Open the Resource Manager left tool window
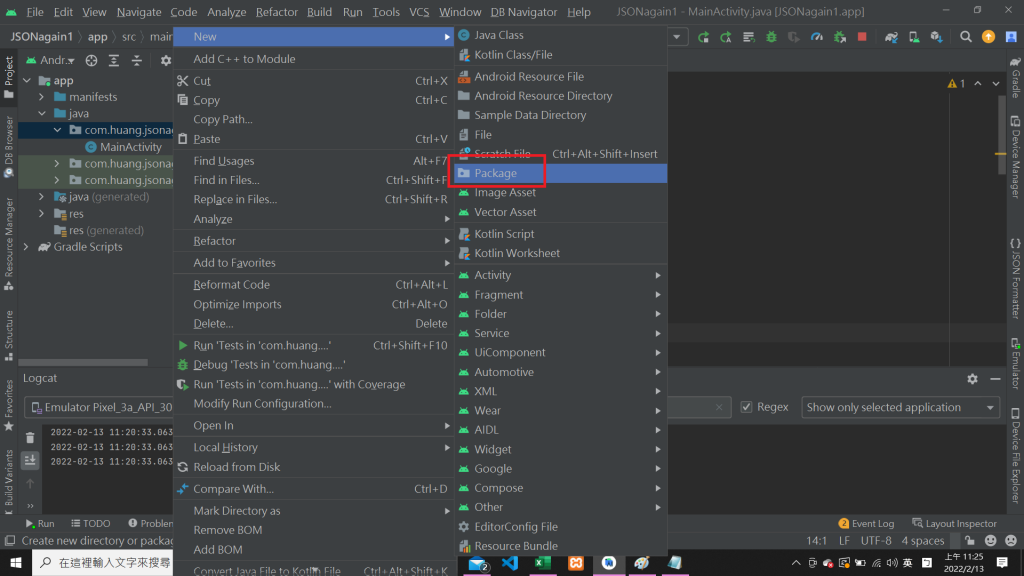The width and height of the screenshot is (1024, 576). 8,244
